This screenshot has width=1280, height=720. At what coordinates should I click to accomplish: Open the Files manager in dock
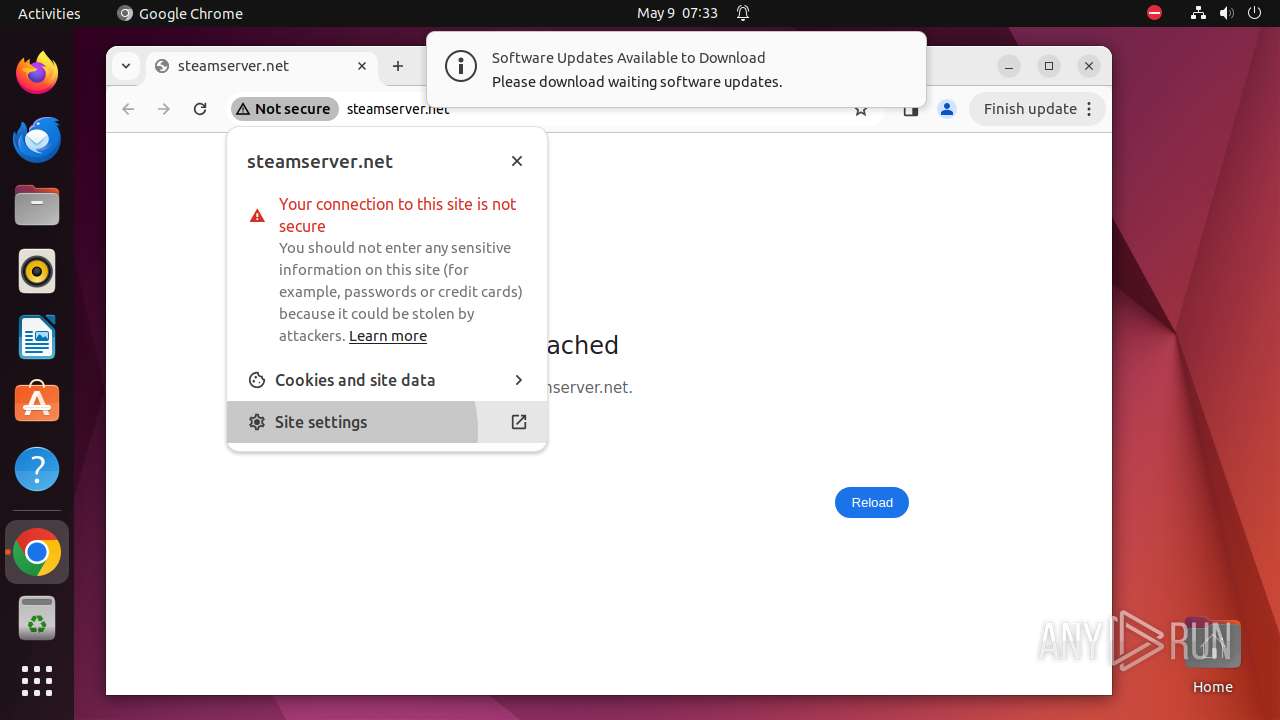37,205
